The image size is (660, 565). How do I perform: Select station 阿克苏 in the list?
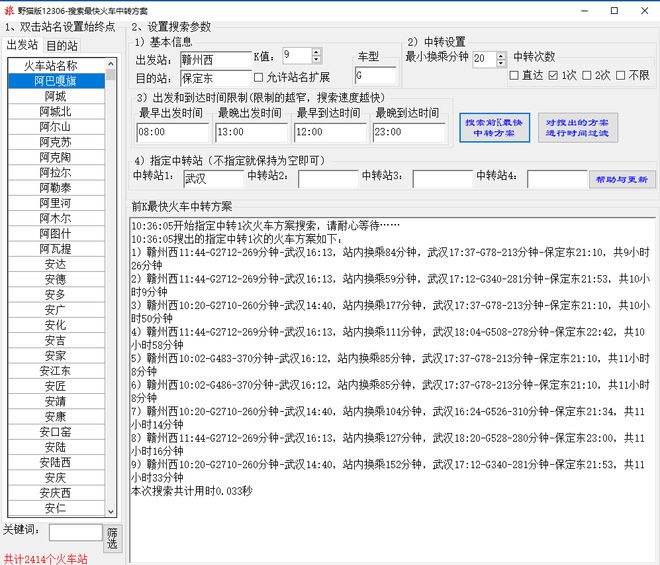point(56,142)
